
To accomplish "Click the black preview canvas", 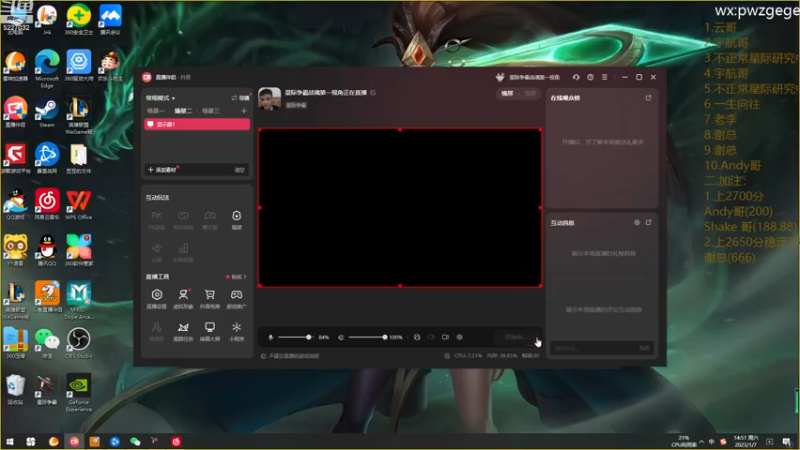I will pos(400,208).
